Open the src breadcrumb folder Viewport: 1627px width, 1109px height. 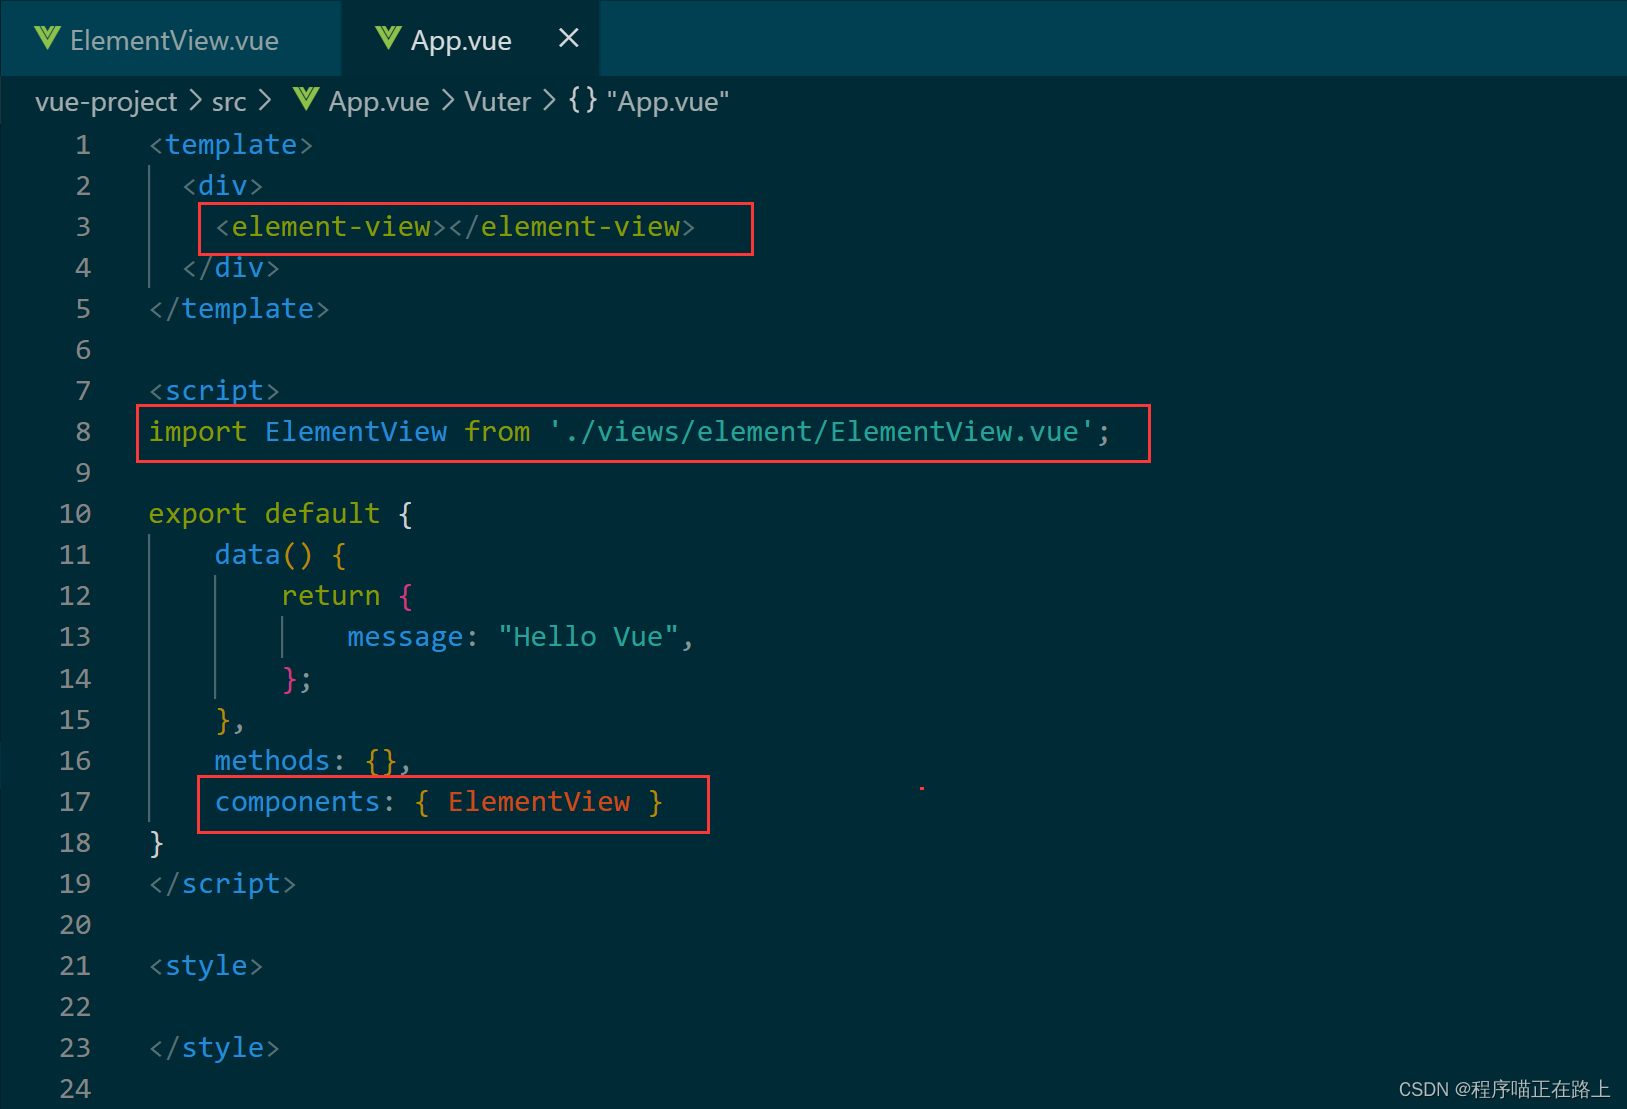coord(229,102)
